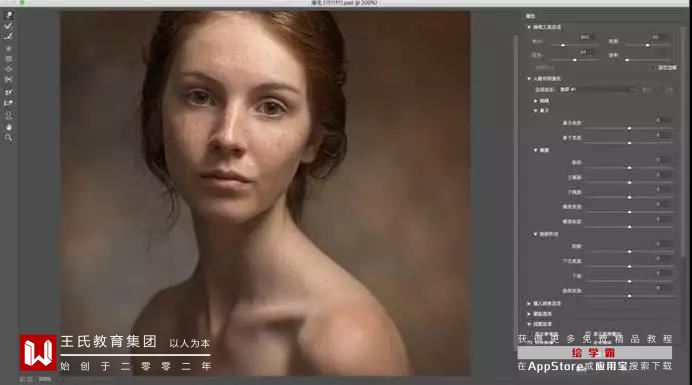This screenshot has height=385, width=692.
Task: Expand the Mask Options section
Action: point(529,314)
